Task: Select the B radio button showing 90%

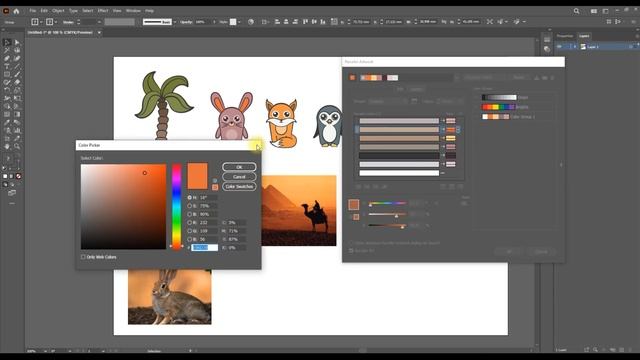Action: tap(189, 214)
